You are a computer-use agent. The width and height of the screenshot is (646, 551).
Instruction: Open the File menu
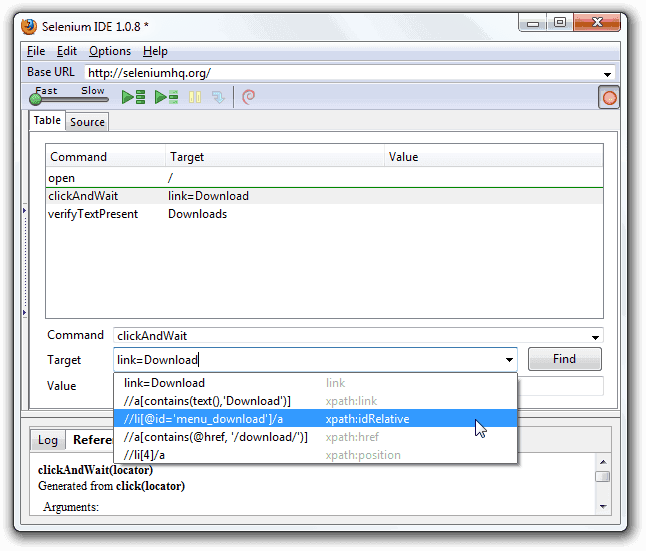click(x=36, y=51)
